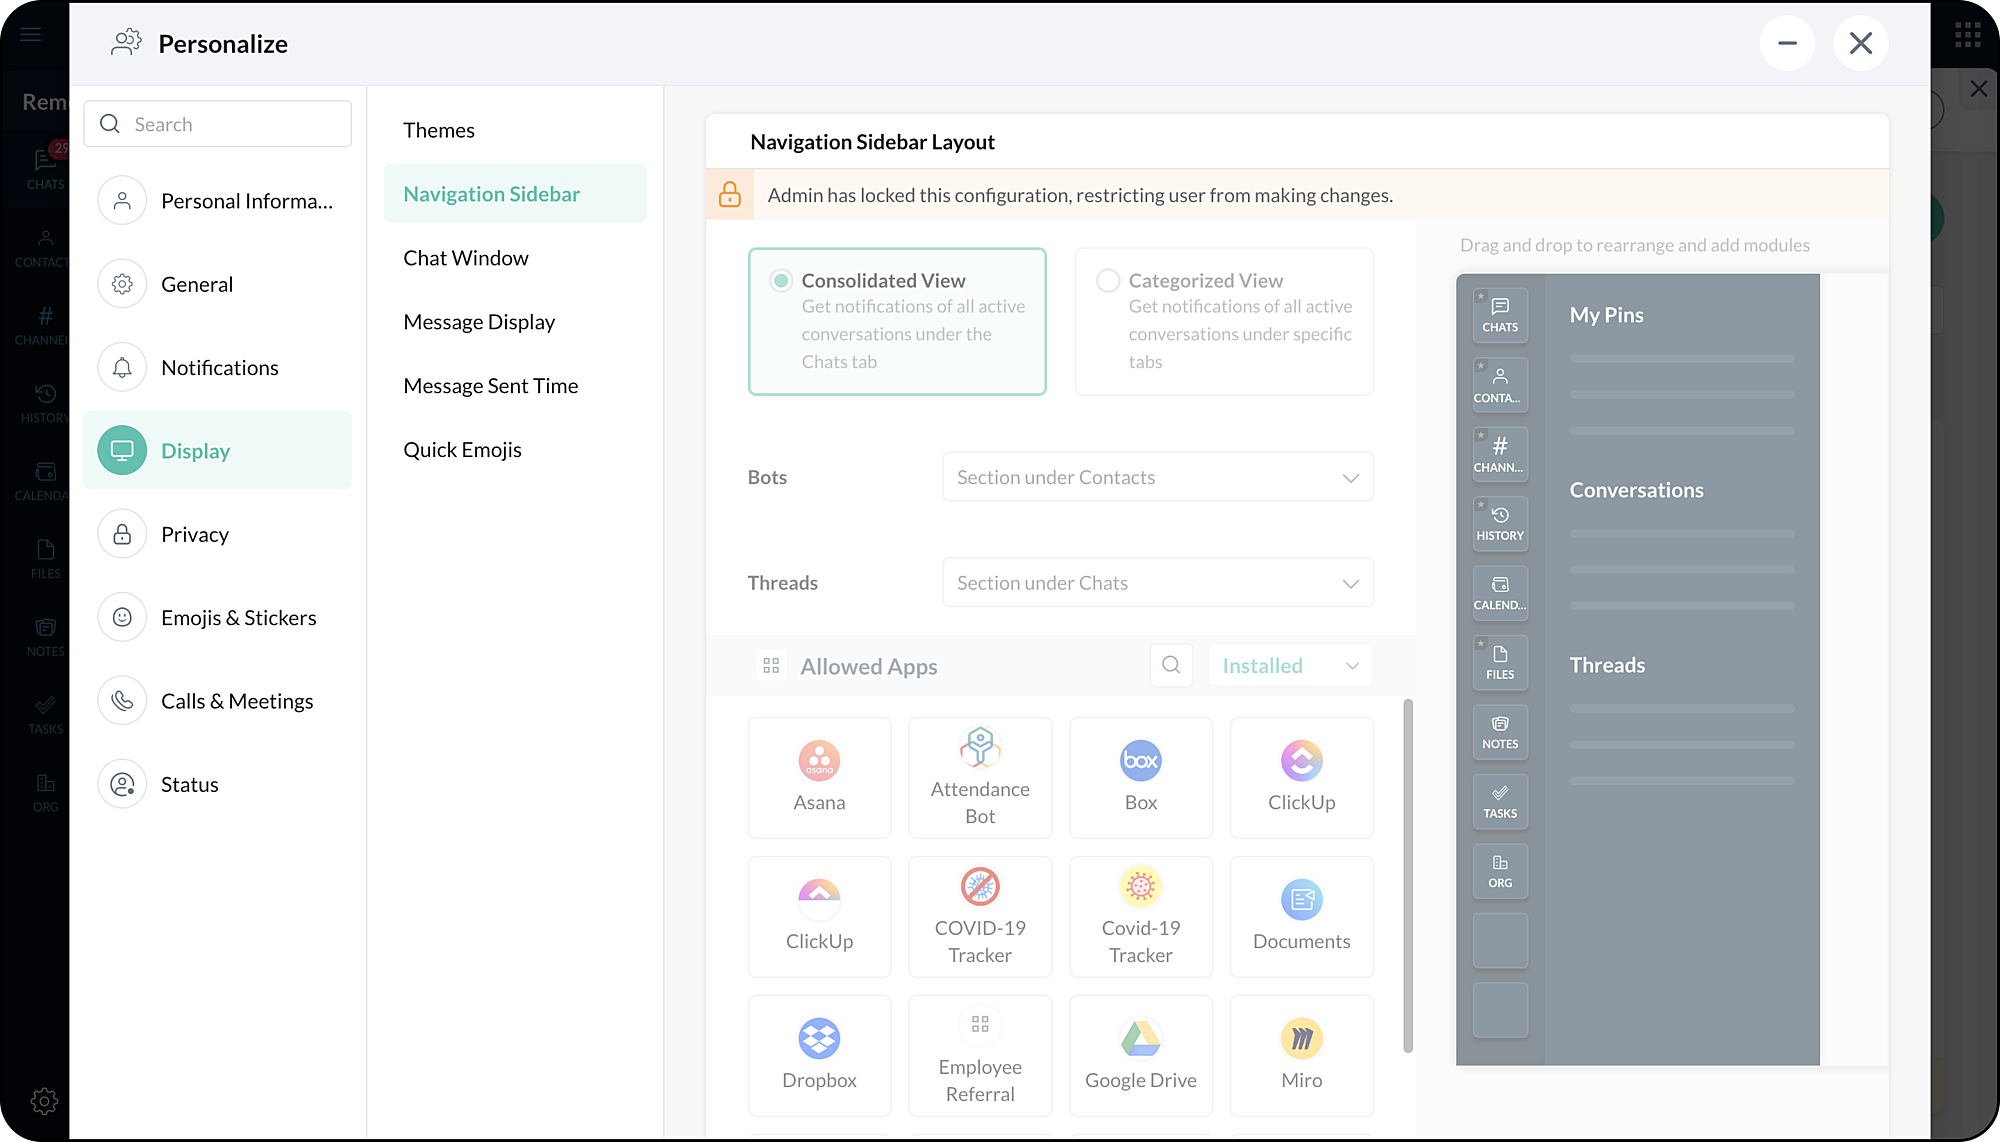Screen dimensions: 2000x1142
Task: Click the Allowed Apps list scrollbar
Action: pyautogui.click(x=1408, y=875)
